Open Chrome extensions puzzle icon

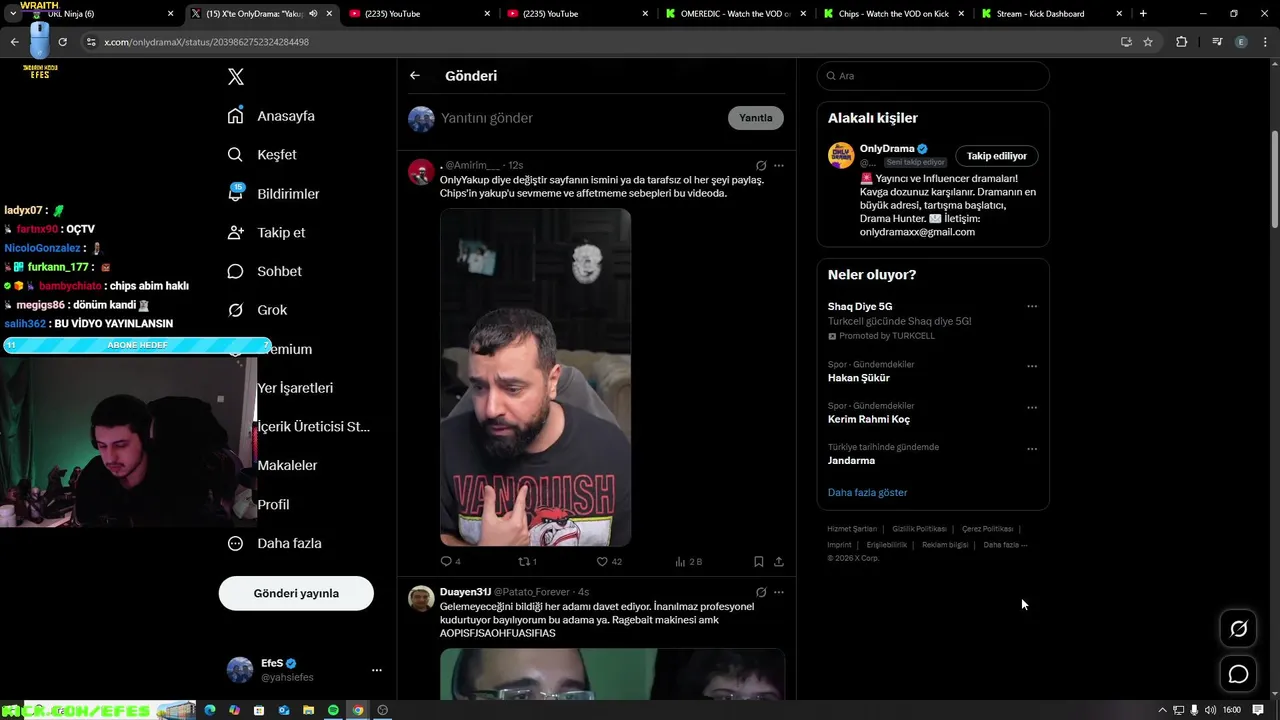tap(1182, 42)
